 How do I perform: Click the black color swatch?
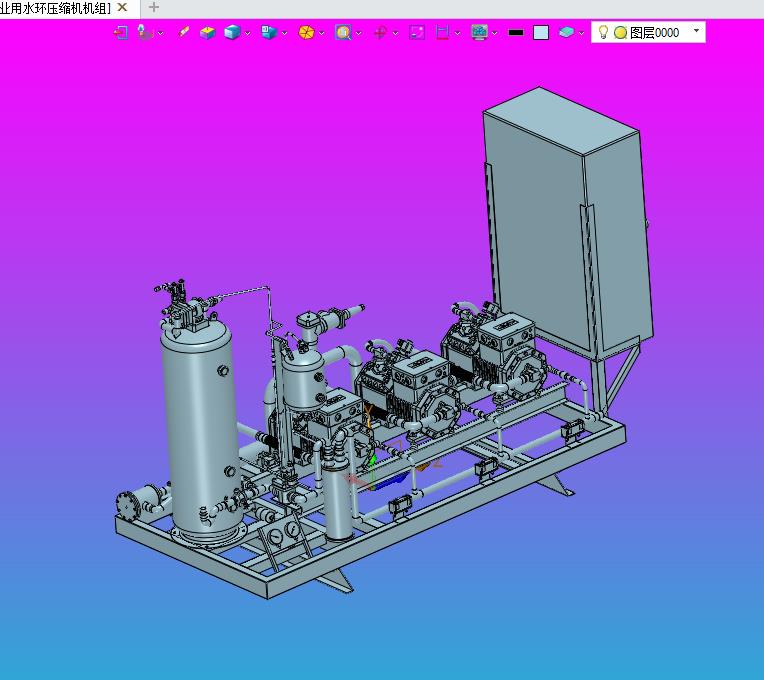click(516, 32)
